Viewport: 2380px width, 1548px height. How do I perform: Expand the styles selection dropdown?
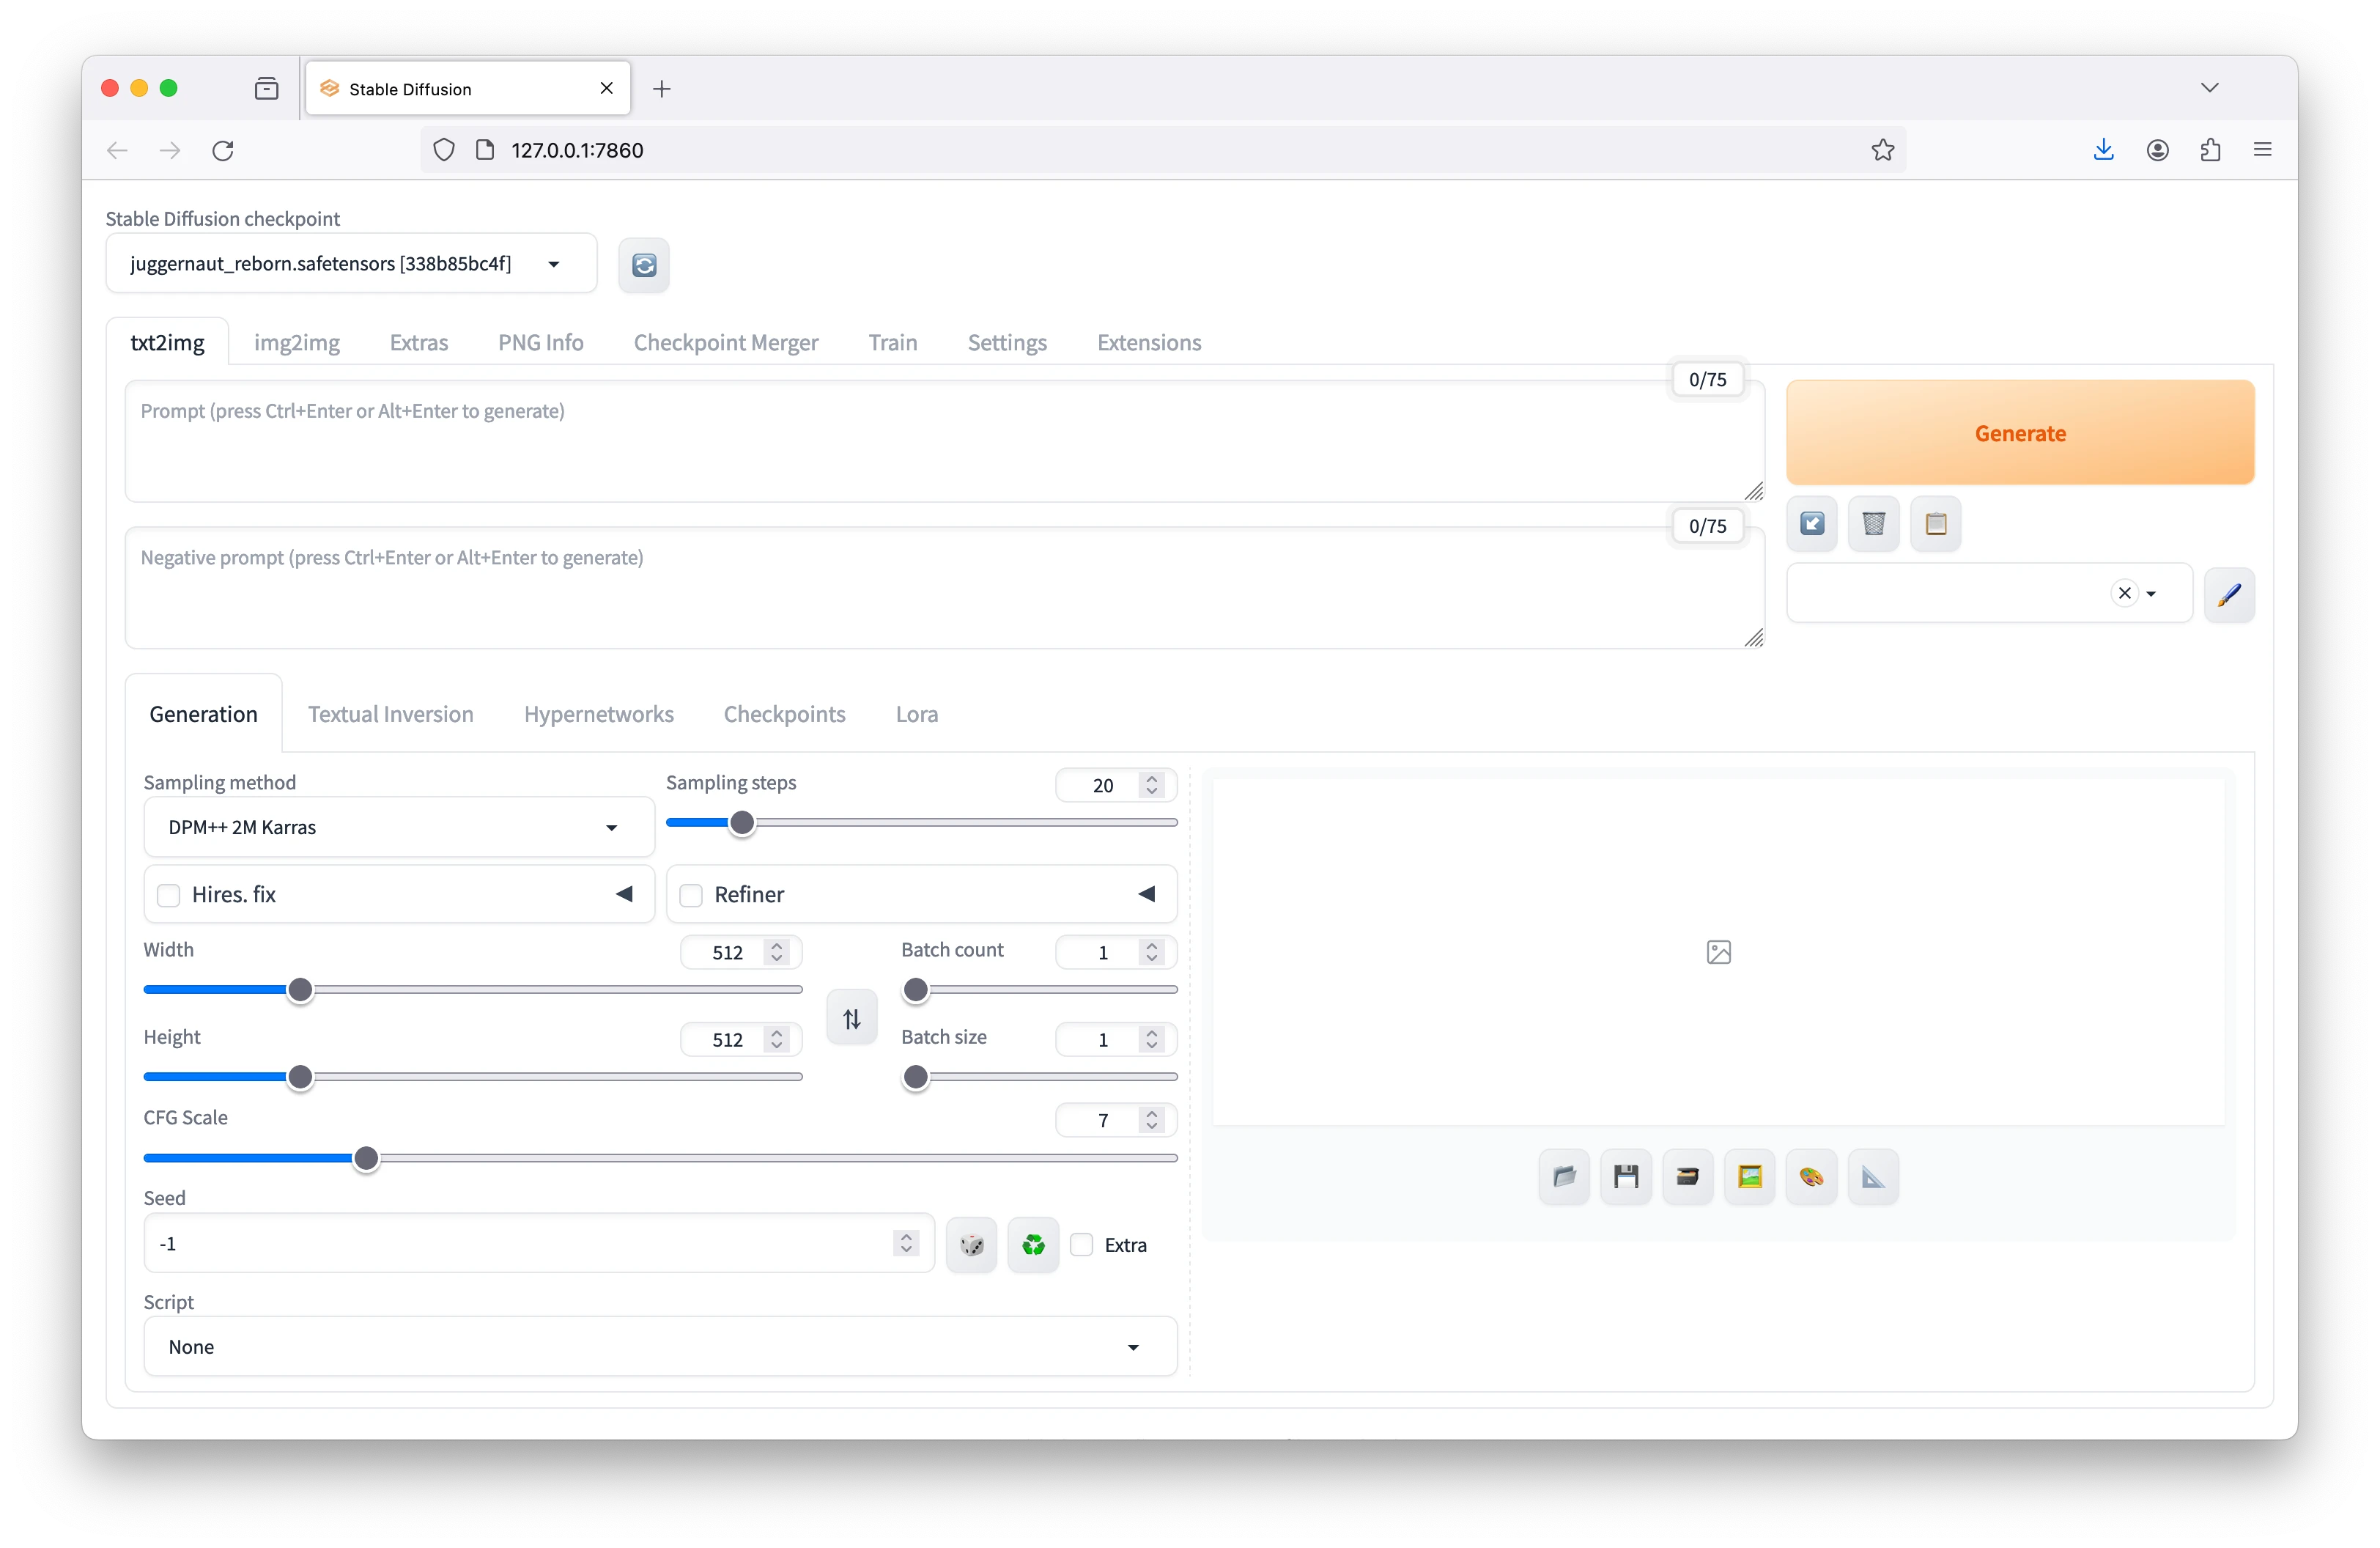(x=2150, y=594)
